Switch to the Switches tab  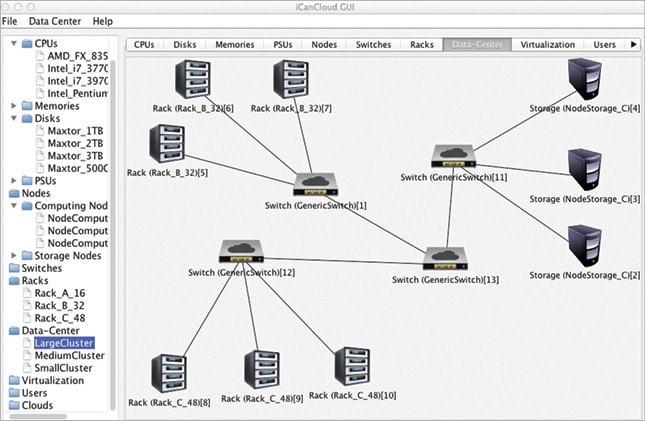pos(373,44)
